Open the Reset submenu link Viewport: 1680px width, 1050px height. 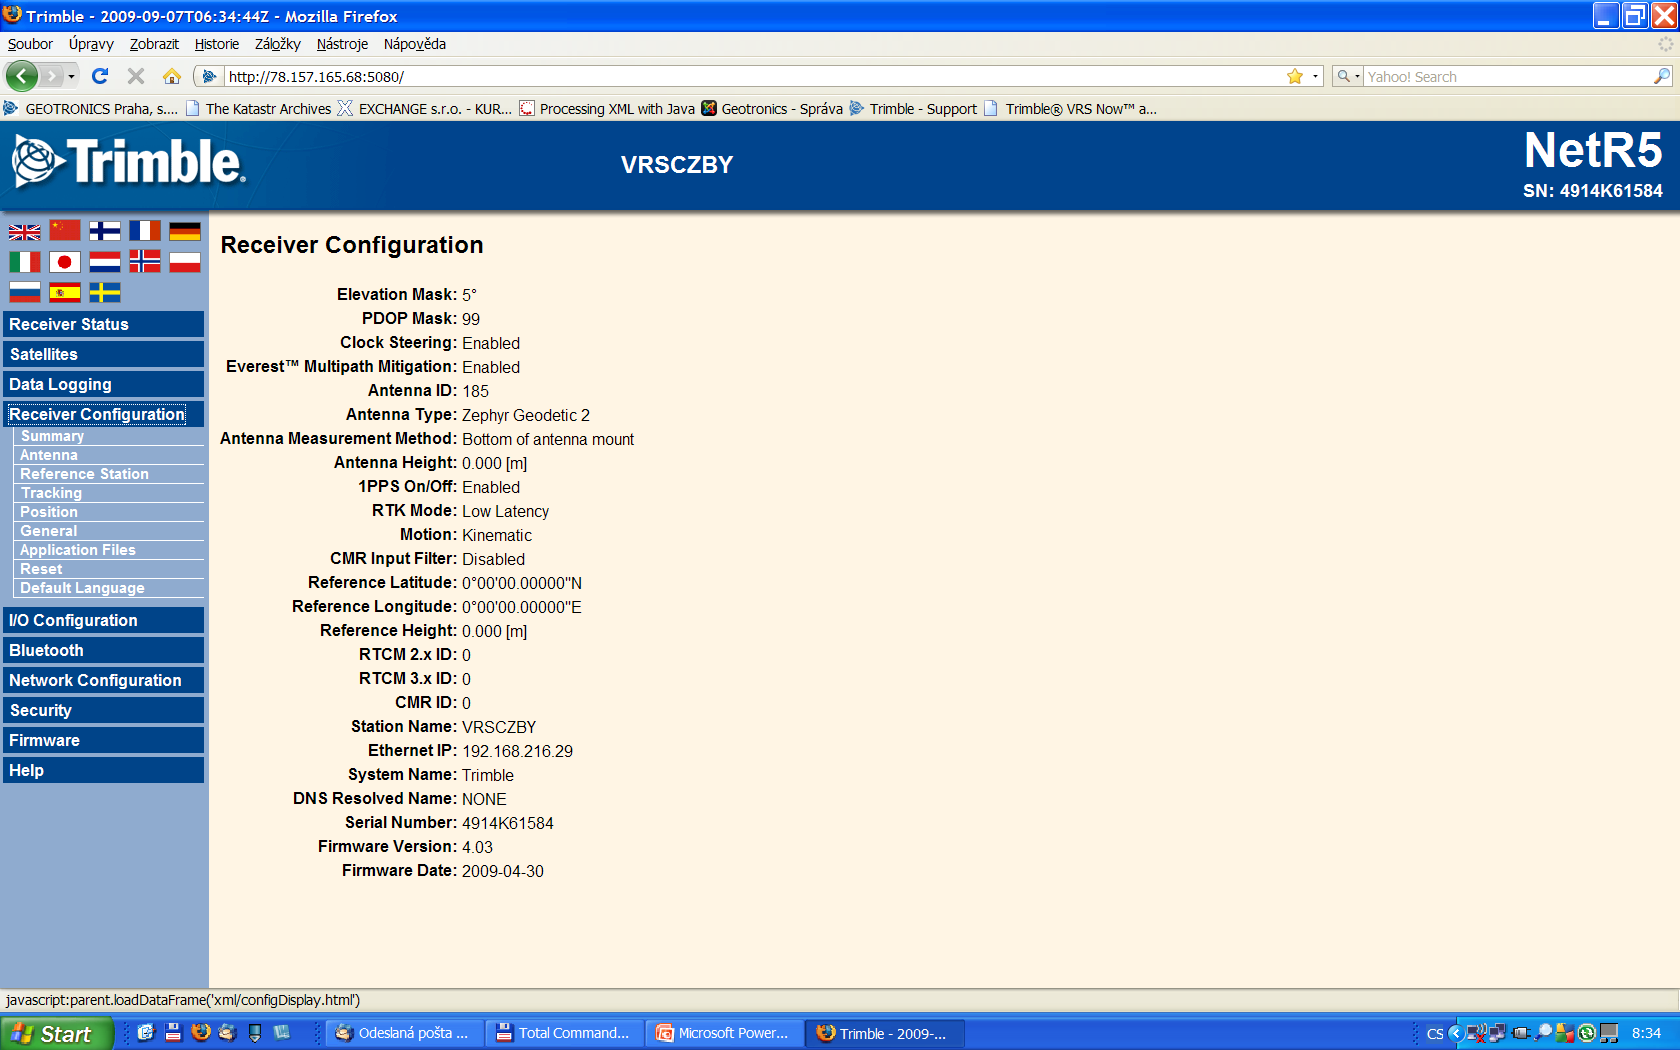(x=41, y=569)
